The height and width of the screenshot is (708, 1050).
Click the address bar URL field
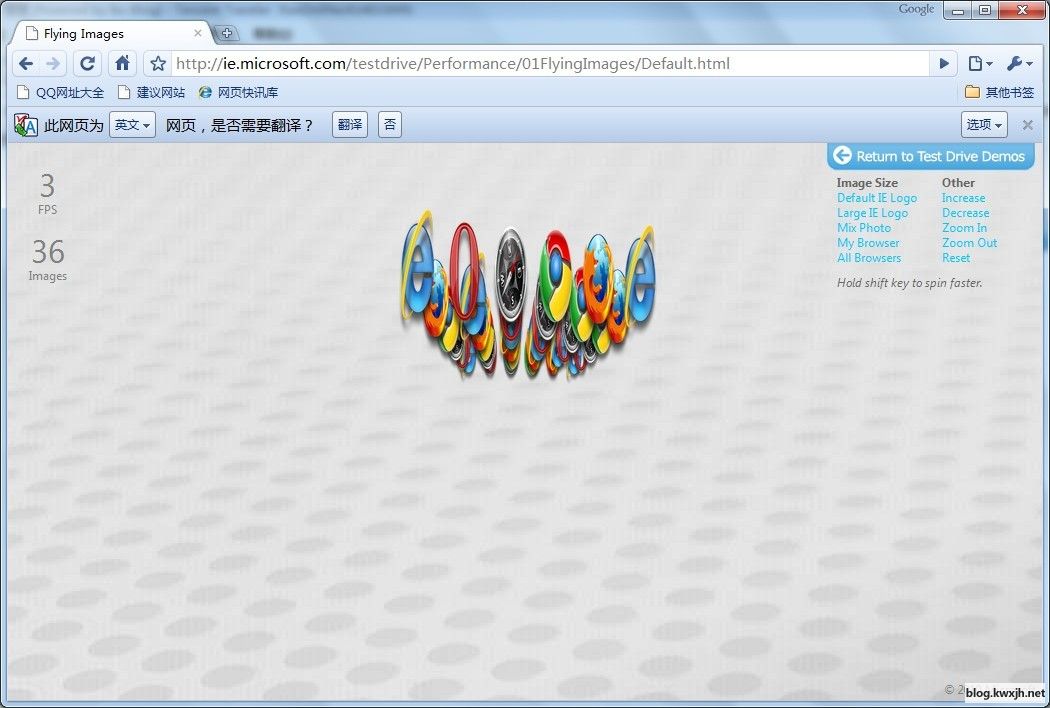point(549,64)
